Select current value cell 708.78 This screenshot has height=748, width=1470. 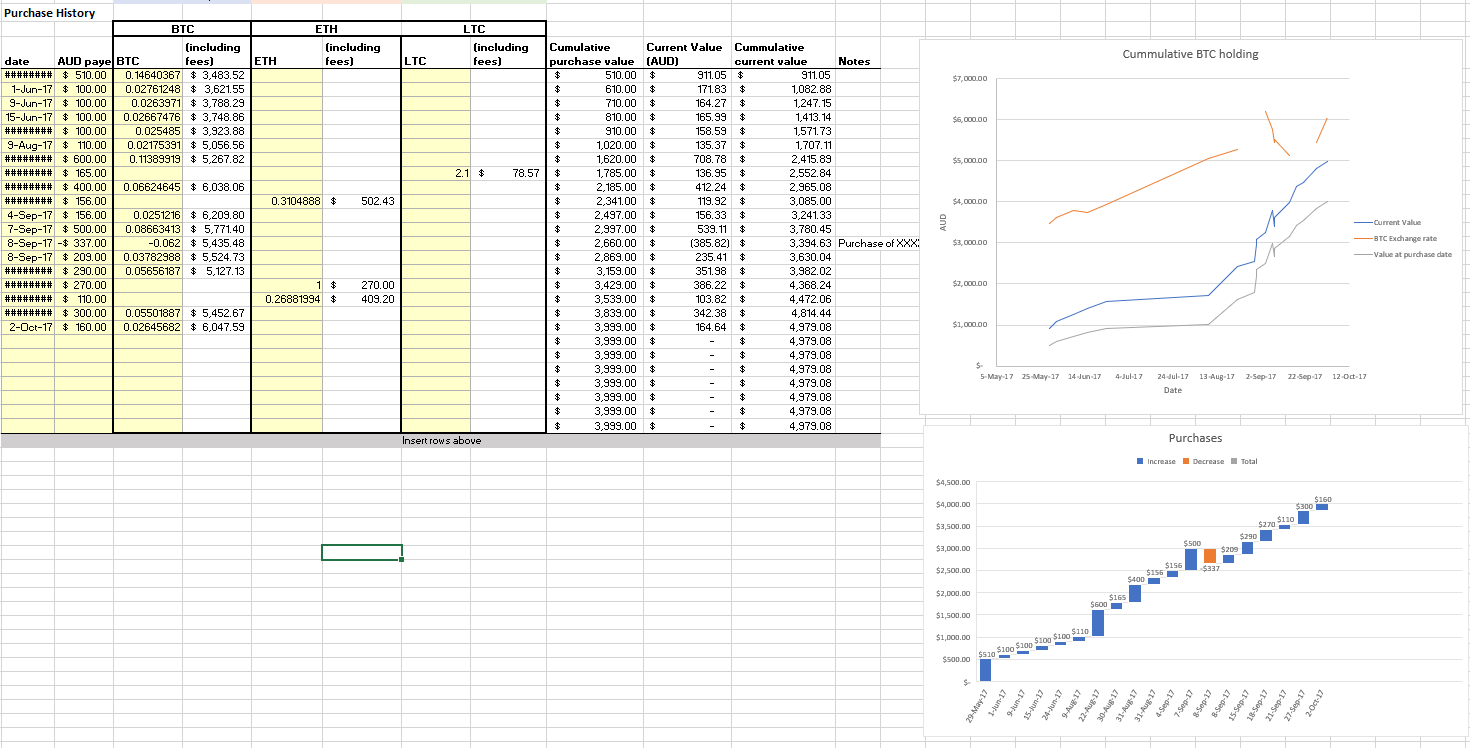[689, 159]
